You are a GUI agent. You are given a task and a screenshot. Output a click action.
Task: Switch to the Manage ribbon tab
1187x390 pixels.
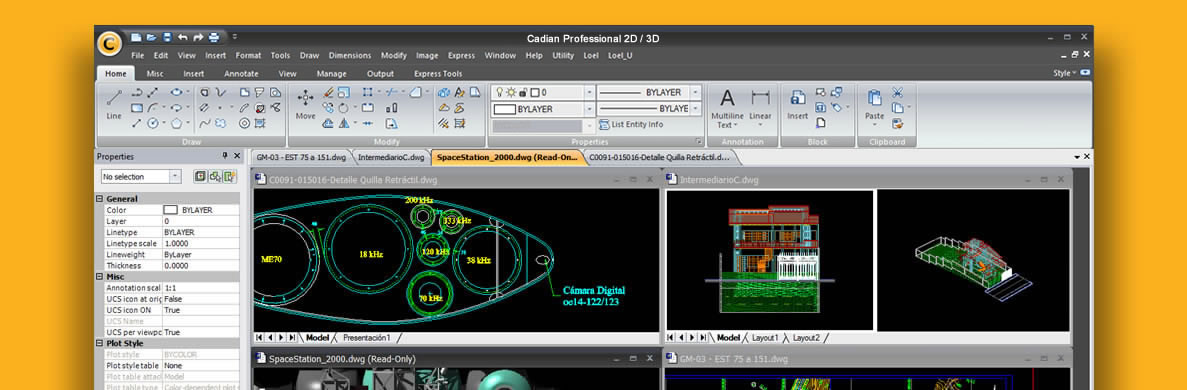click(x=332, y=73)
